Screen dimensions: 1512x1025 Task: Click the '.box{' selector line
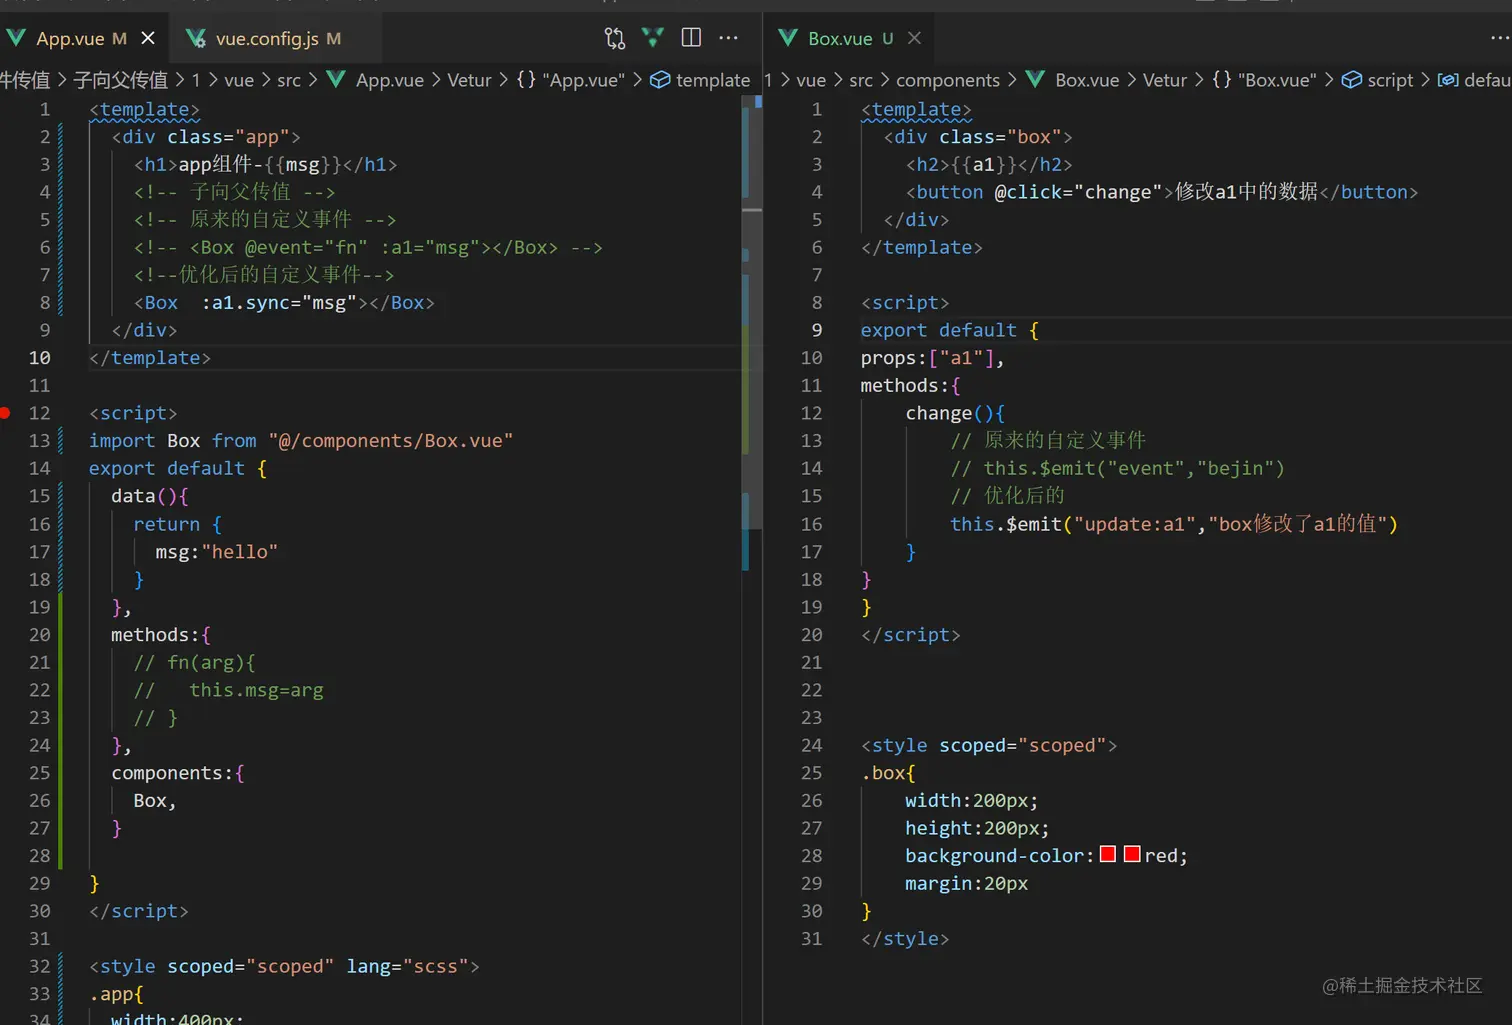[x=888, y=773]
